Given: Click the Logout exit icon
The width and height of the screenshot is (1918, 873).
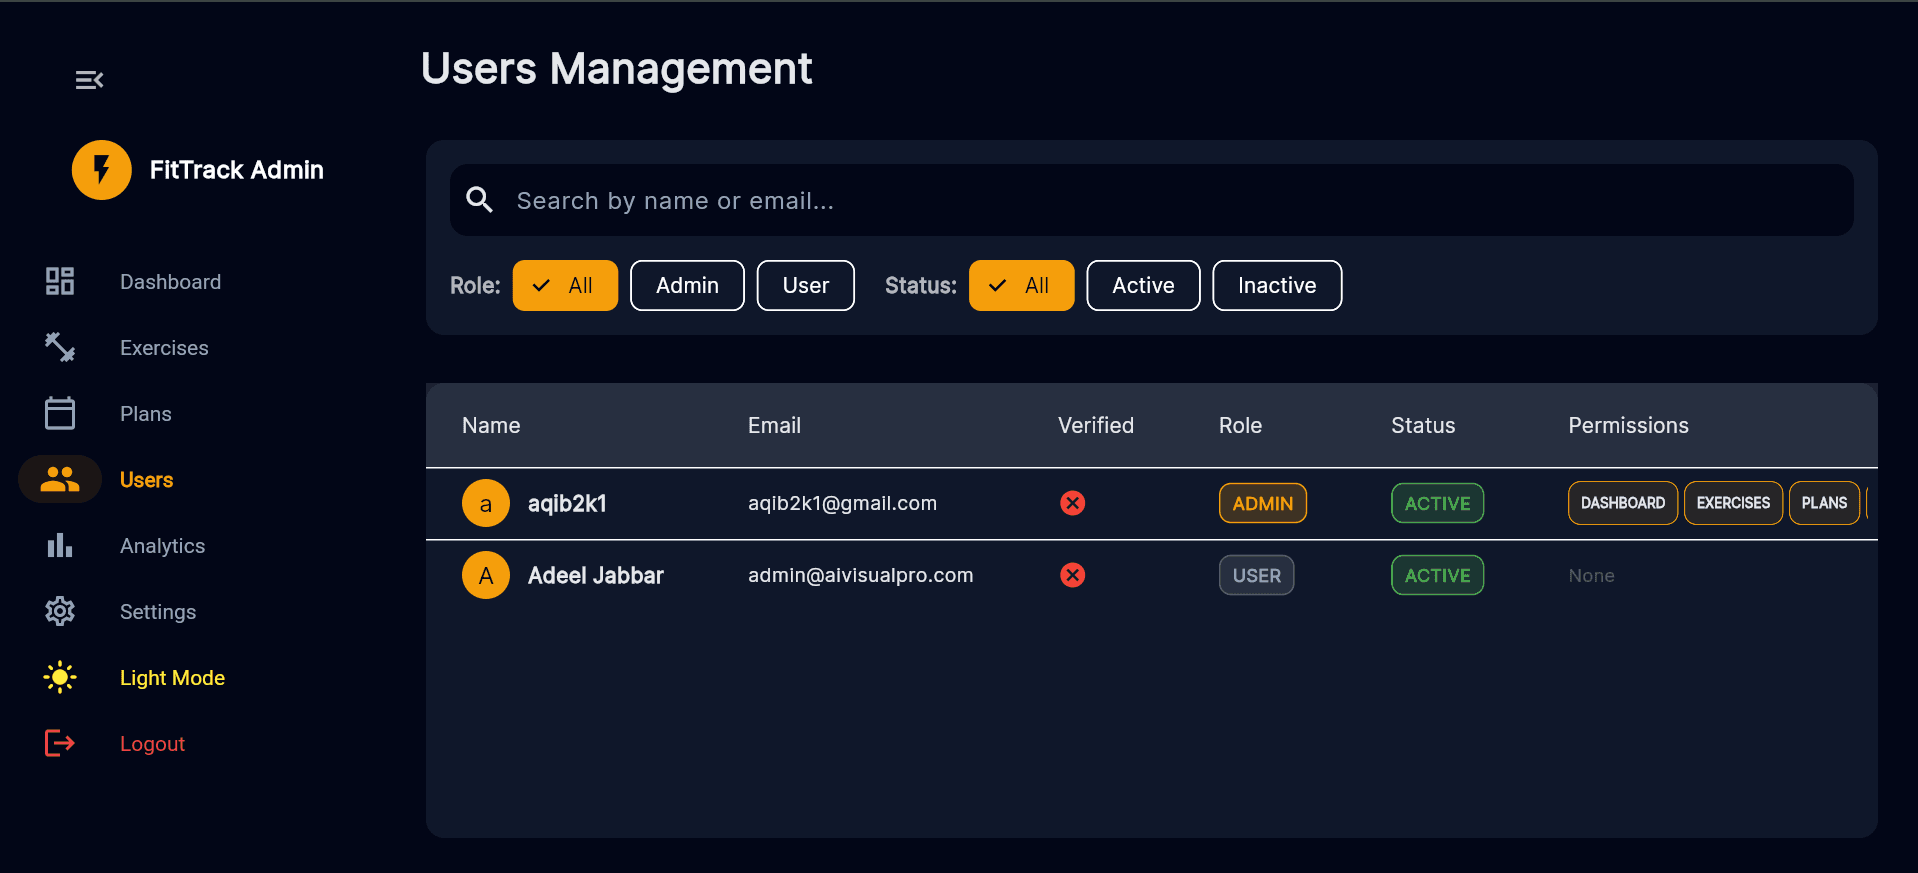Looking at the screenshot, I should tap(60, 744).
